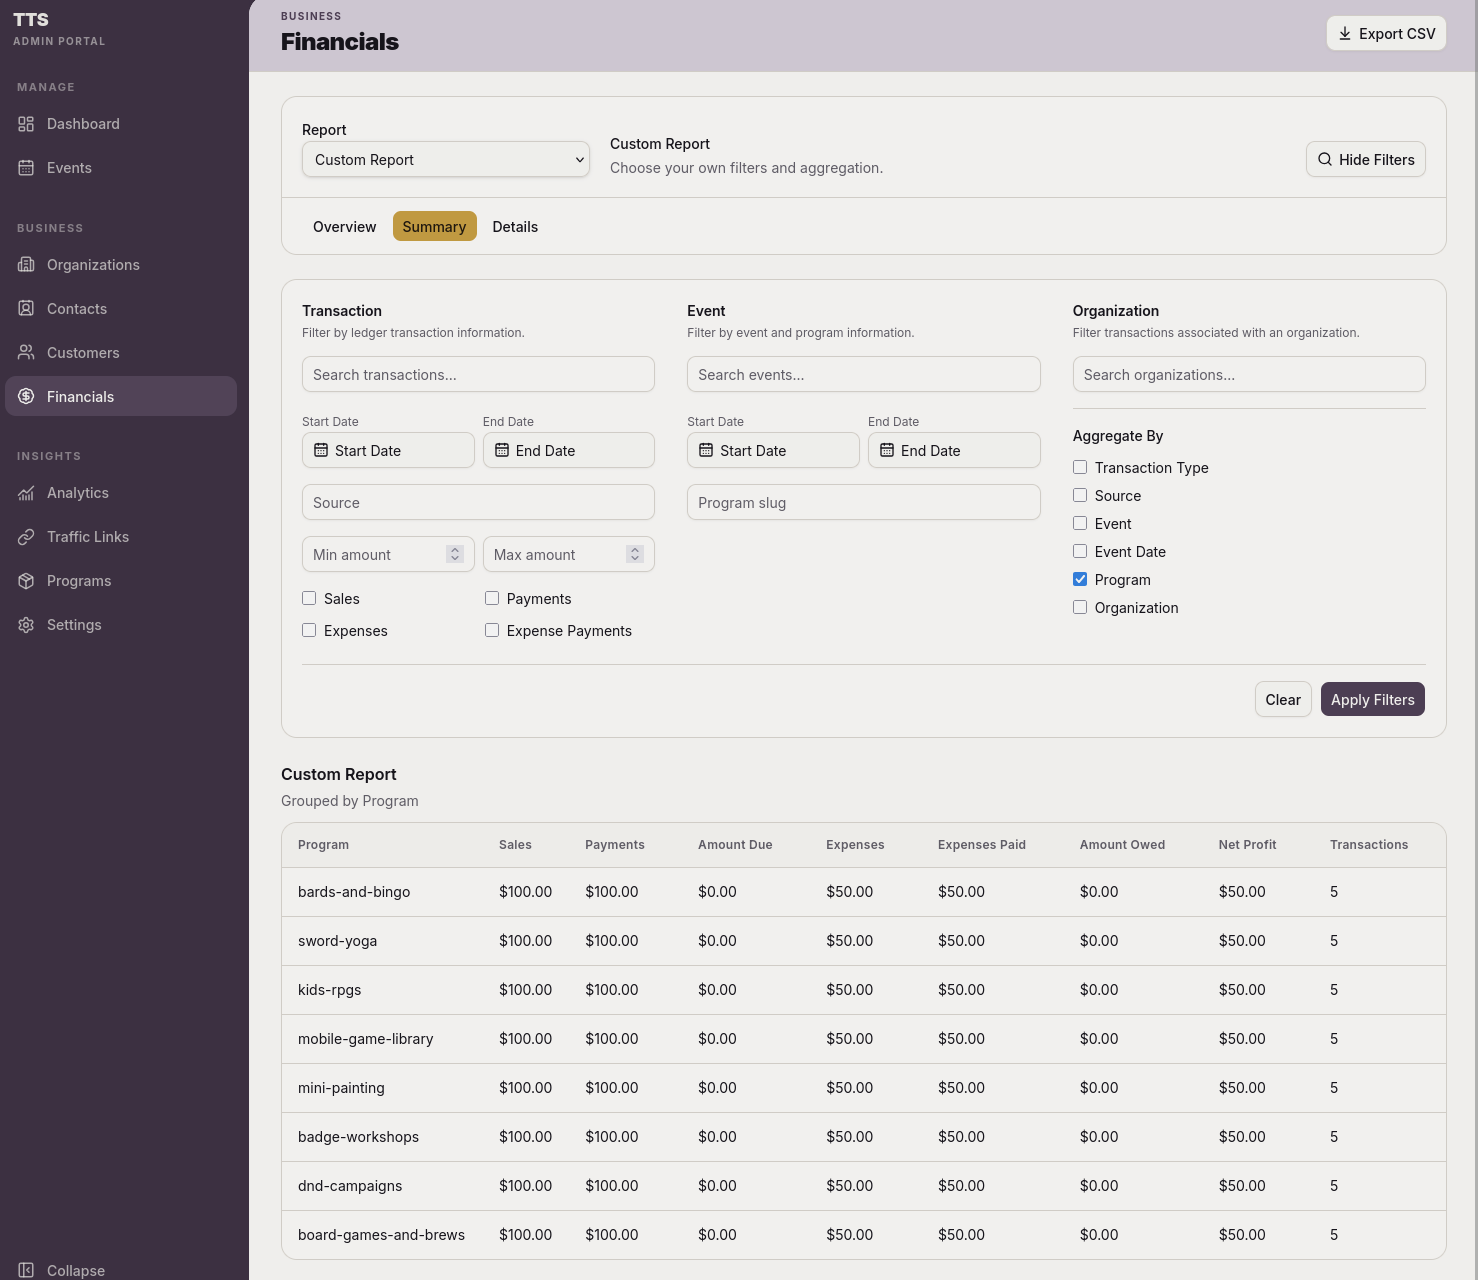The image size is (1478, 1280).
Task: Enable aggregate by Transaction Type
Action: click(1080, 467)
